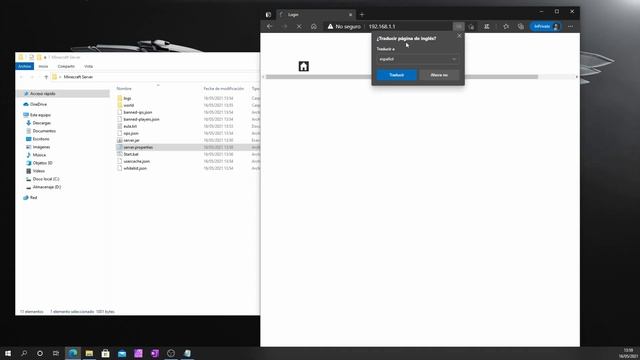The width and height of the screenshot is (640, 360).
Task: Select the server.jar file
Action: (131, 140)
